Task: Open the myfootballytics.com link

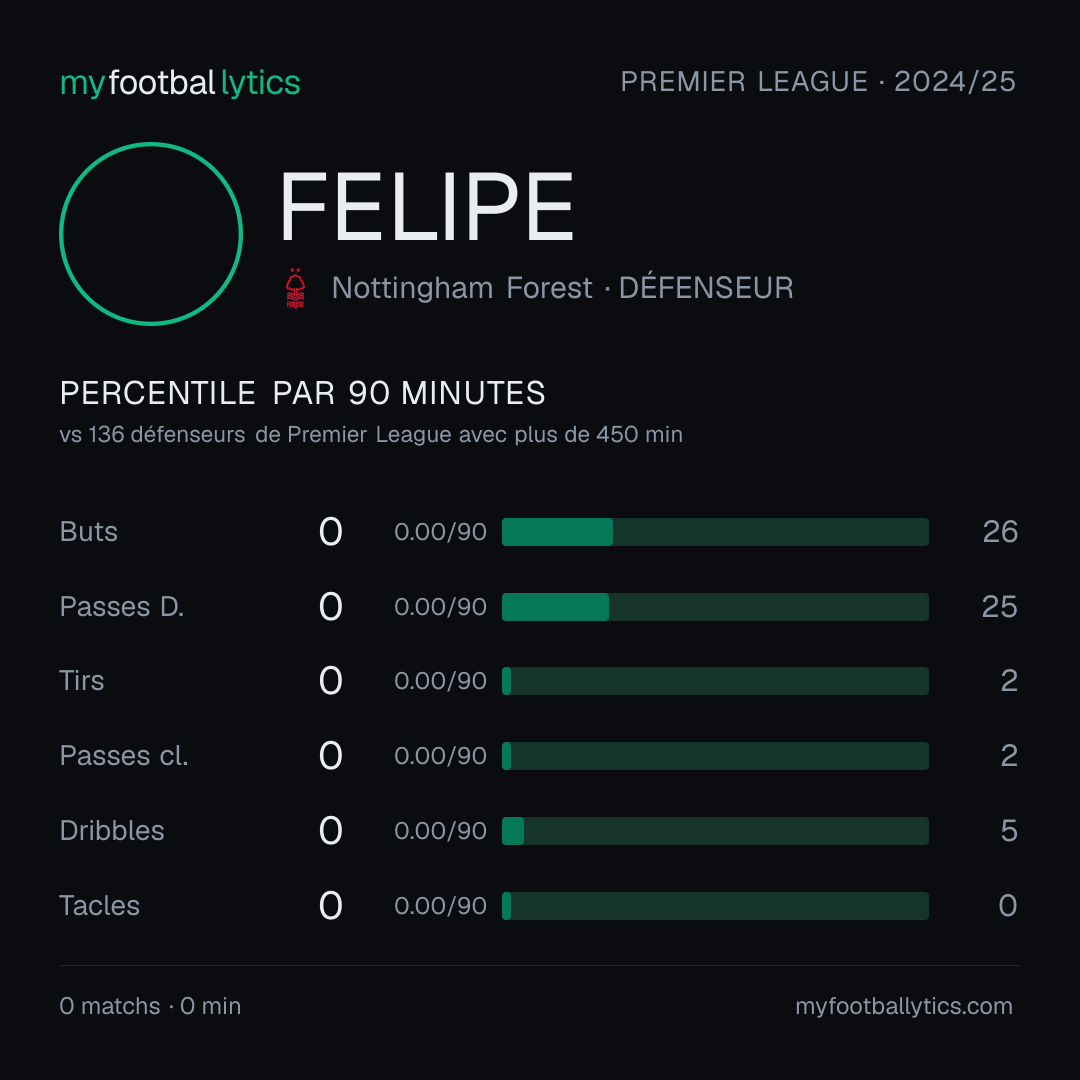Action: [x=904, y=1006]
